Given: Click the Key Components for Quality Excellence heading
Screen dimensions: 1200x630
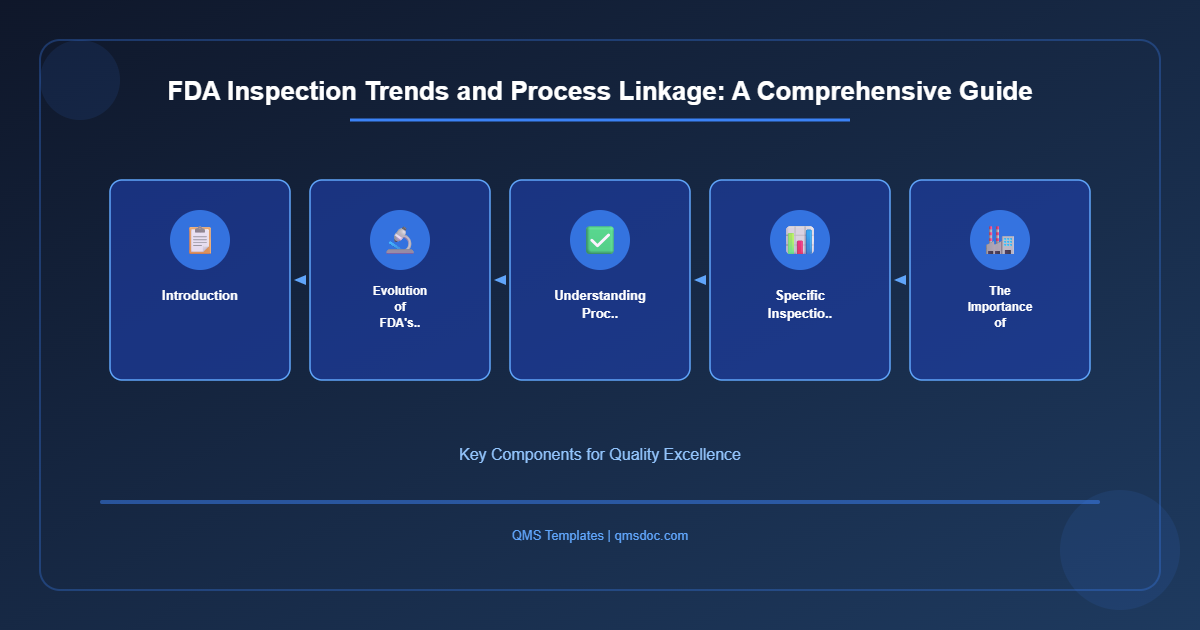Looking at the screenshot, I should pos(600,454).
